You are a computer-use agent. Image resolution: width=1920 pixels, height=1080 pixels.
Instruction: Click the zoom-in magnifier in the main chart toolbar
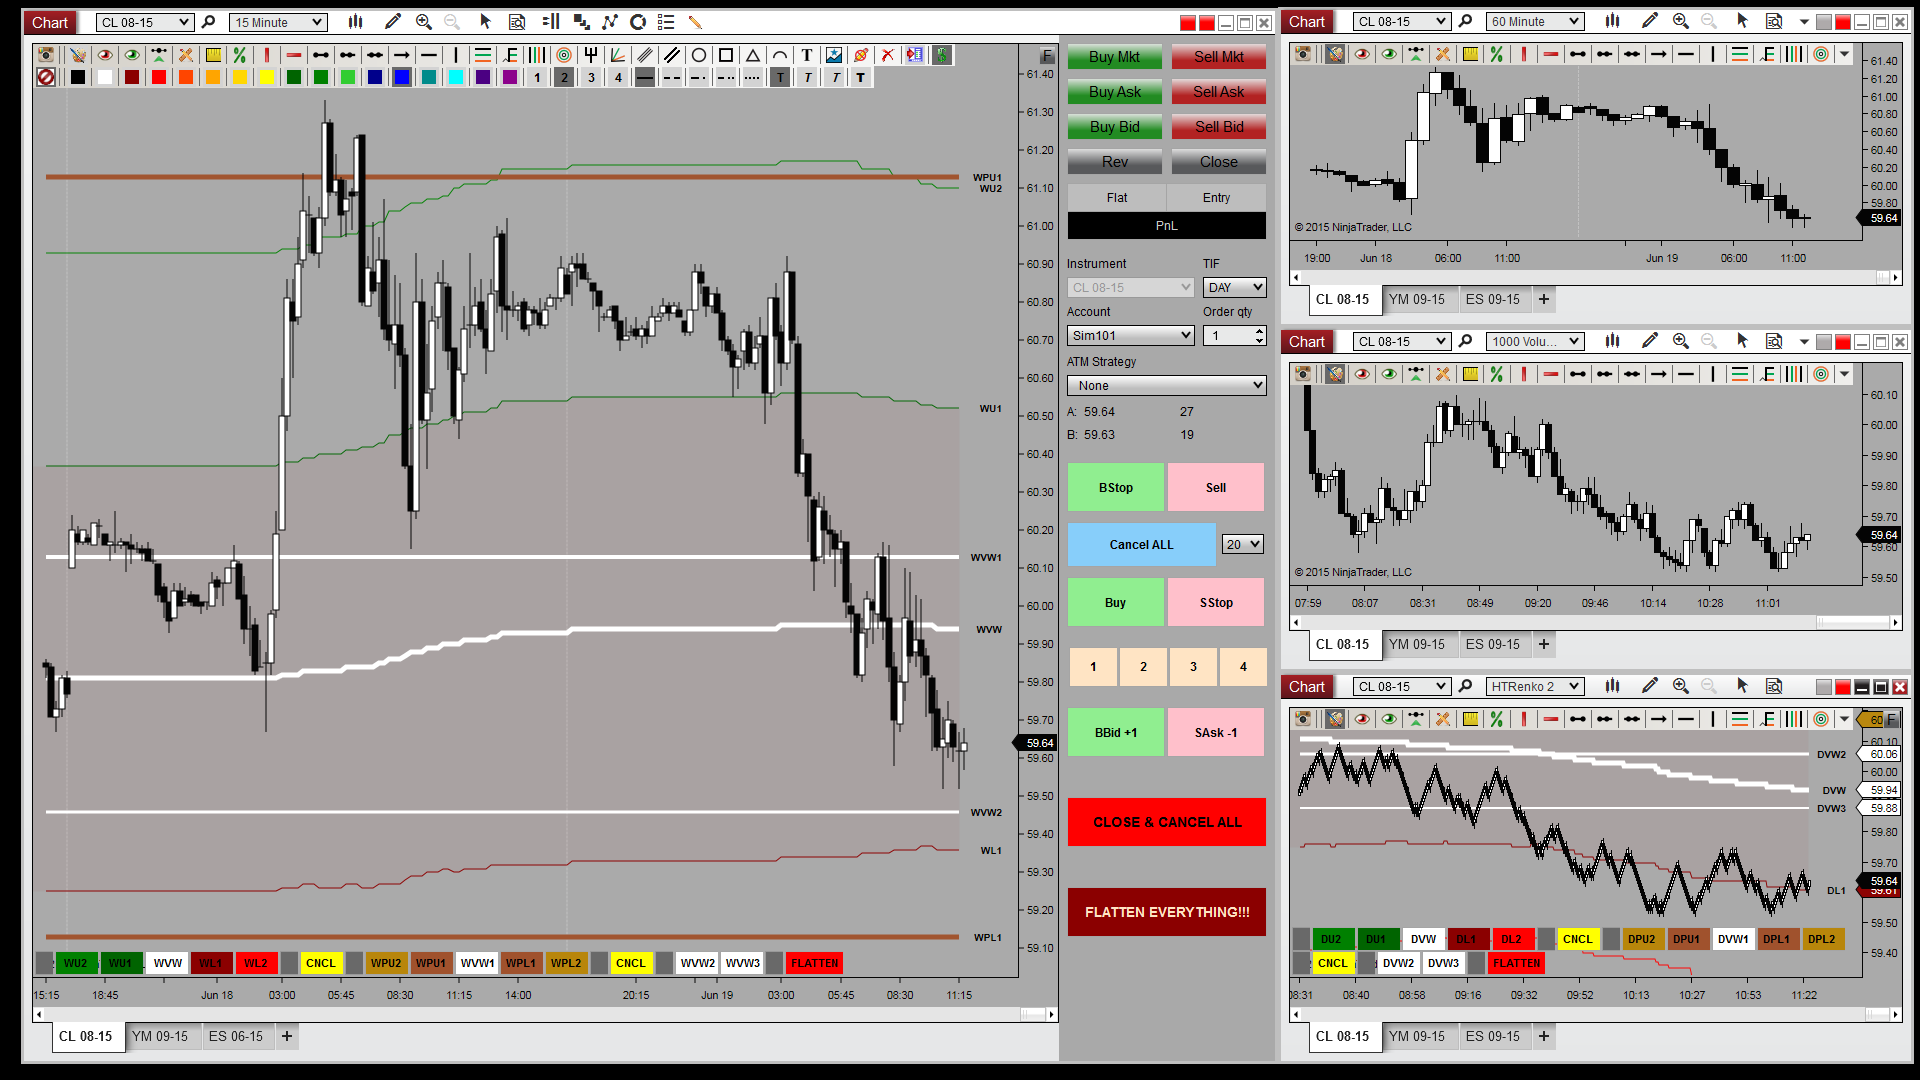(424, 22)
